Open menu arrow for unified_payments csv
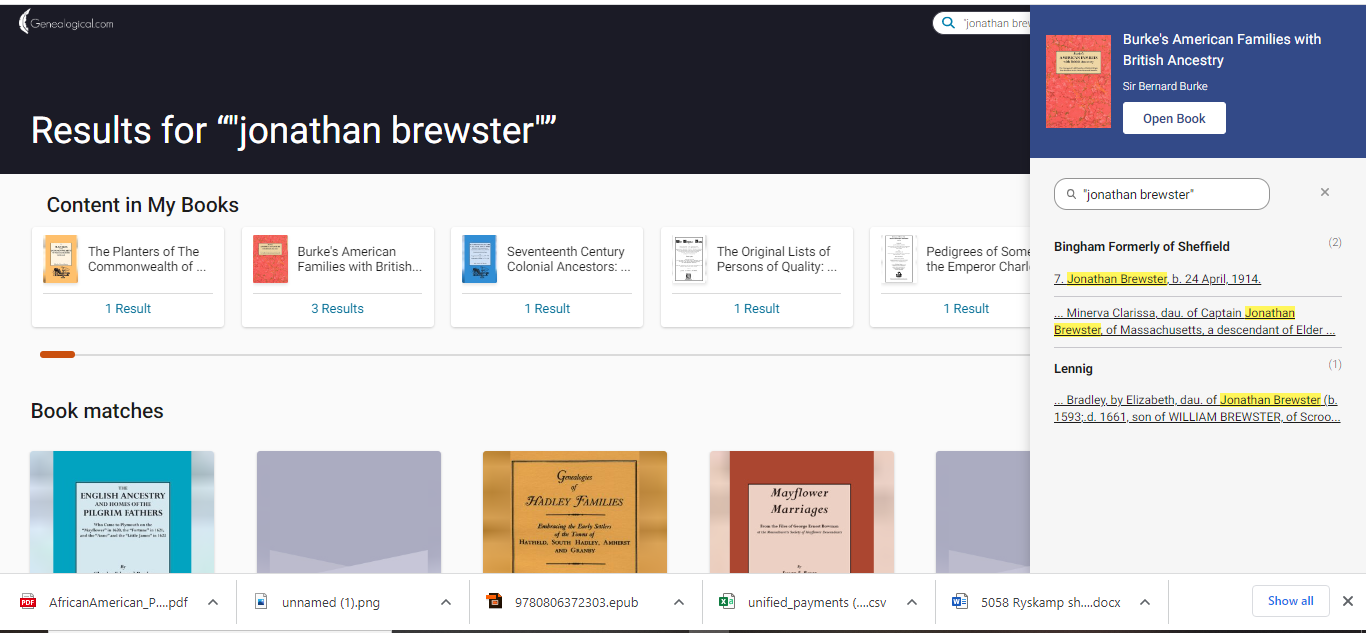This screenshot has height=633, width=1366. point(912,602)
